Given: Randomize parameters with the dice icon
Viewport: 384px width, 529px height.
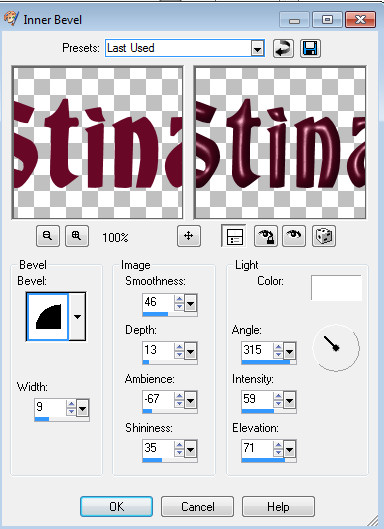Looking at the screenshot, I should click(x=324, y=236).
